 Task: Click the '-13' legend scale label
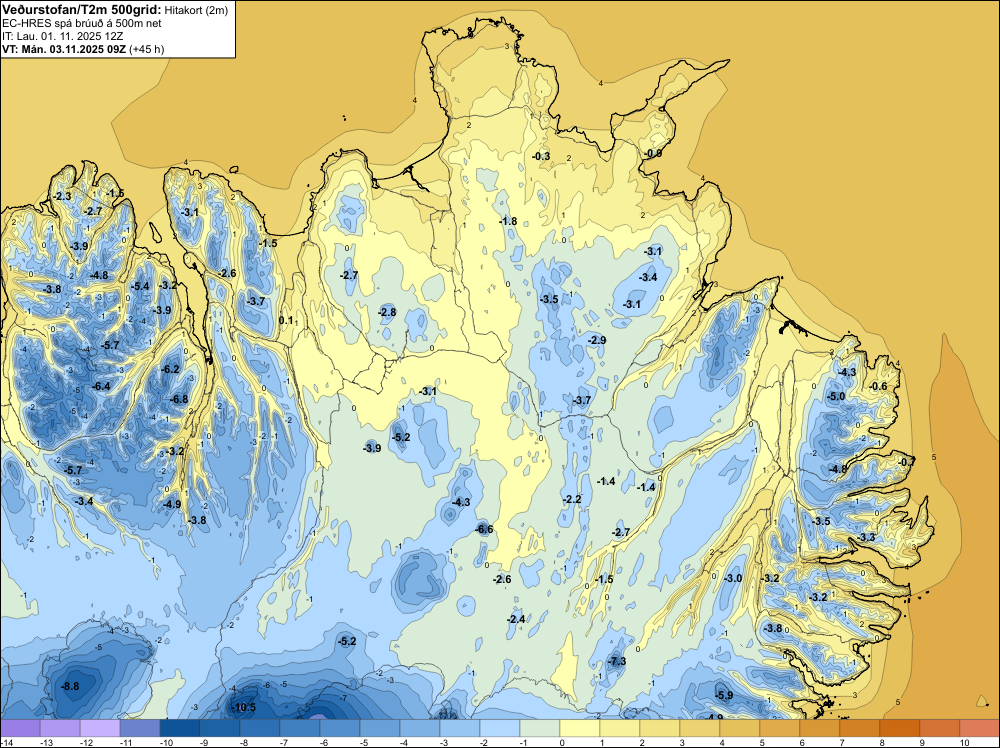point(46,742)
